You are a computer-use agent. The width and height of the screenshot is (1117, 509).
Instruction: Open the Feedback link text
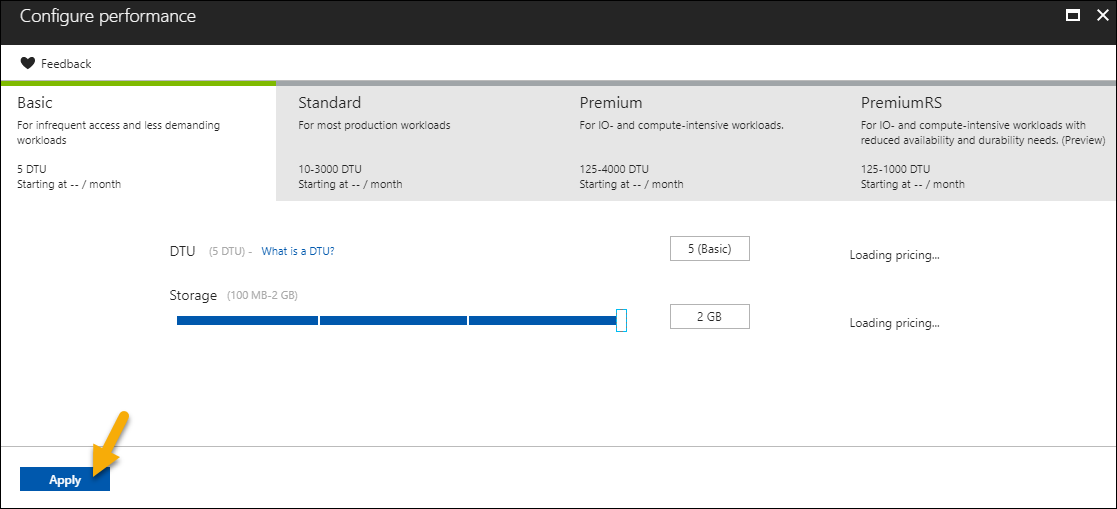click(x=66, y=64)
